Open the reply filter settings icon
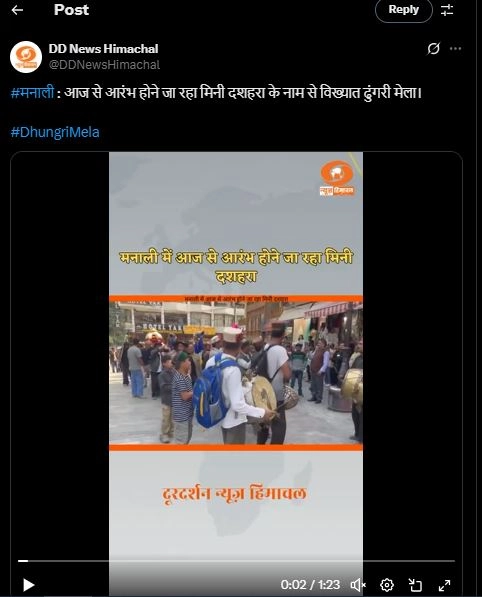This screenshot has height=597, width=482. point(447,10)
